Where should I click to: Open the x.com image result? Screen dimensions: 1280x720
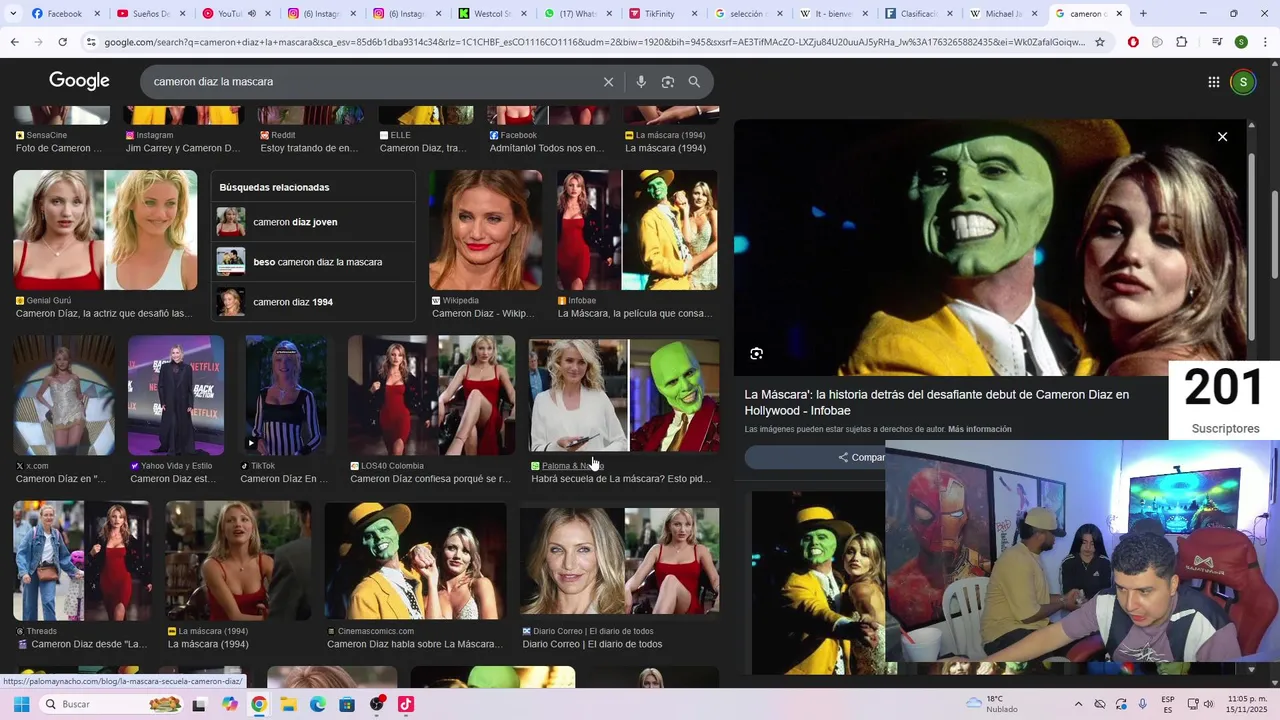point(64,395)
